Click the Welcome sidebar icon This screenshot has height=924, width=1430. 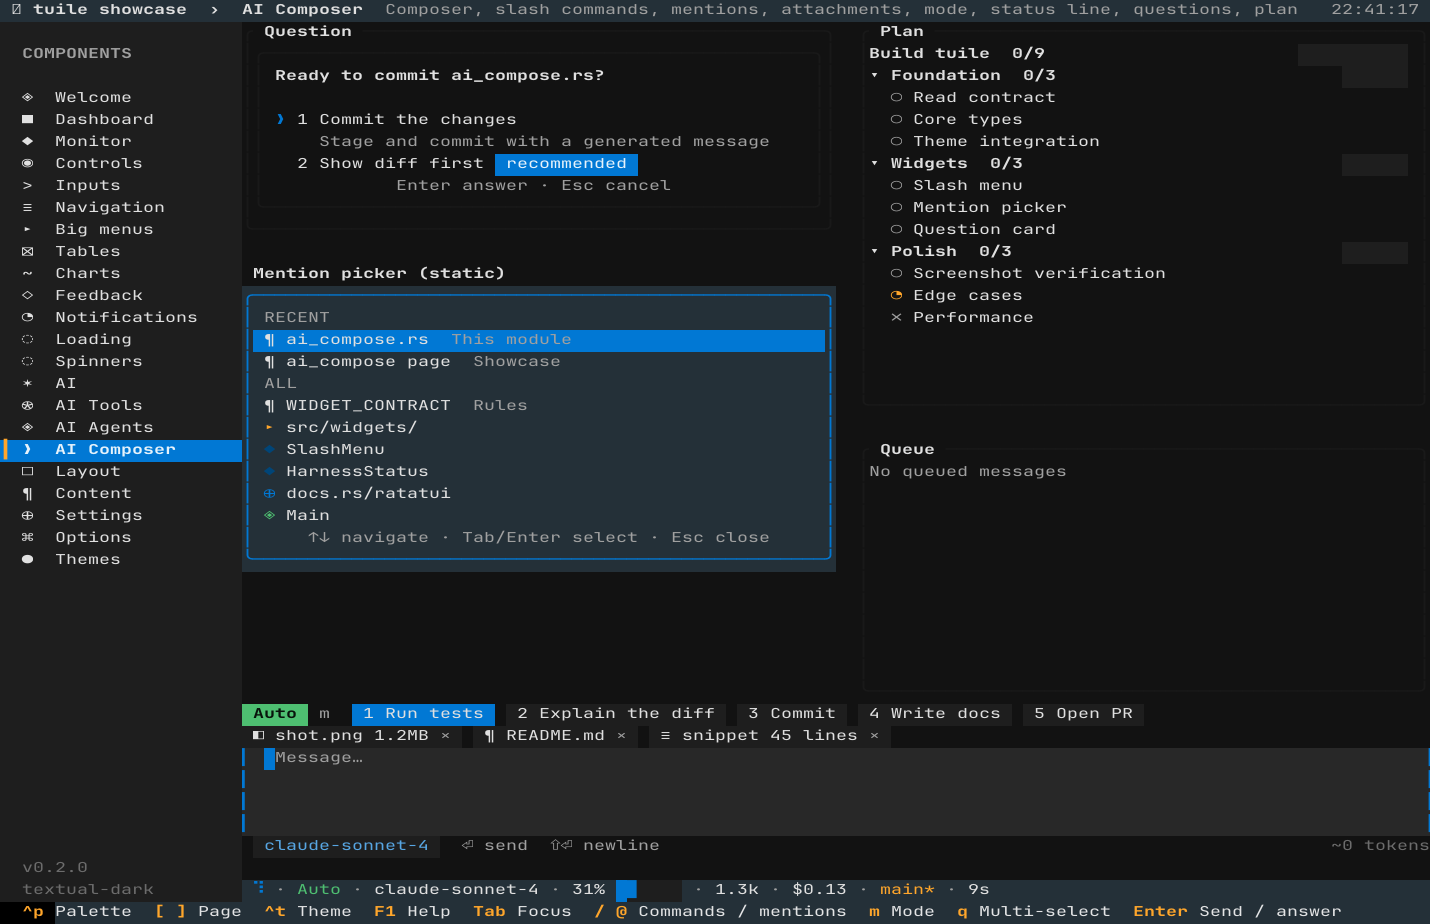(x=27, y=97)
